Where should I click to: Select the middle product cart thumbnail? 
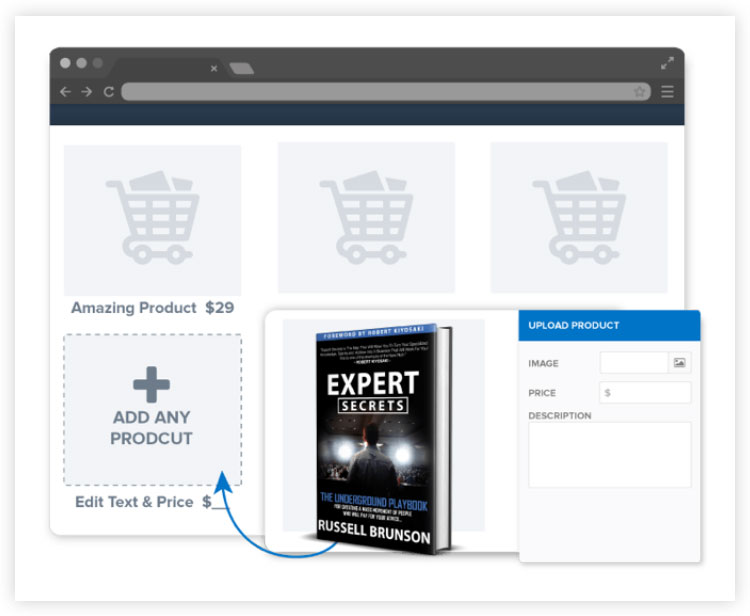tap(366, 218)
